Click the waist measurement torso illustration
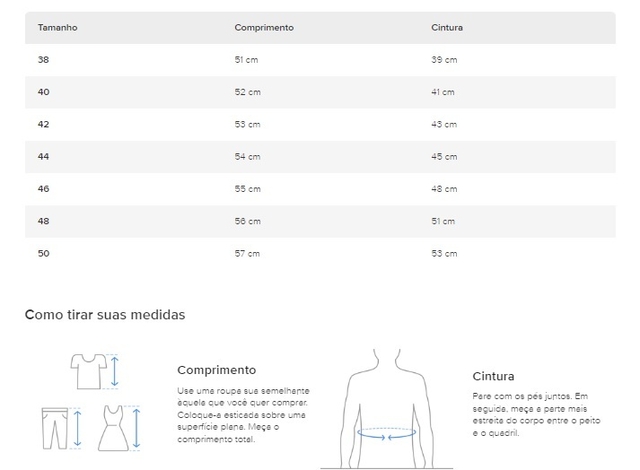This screenshot has width=640, height=470. pyautogui.click(x=387, y=409)
